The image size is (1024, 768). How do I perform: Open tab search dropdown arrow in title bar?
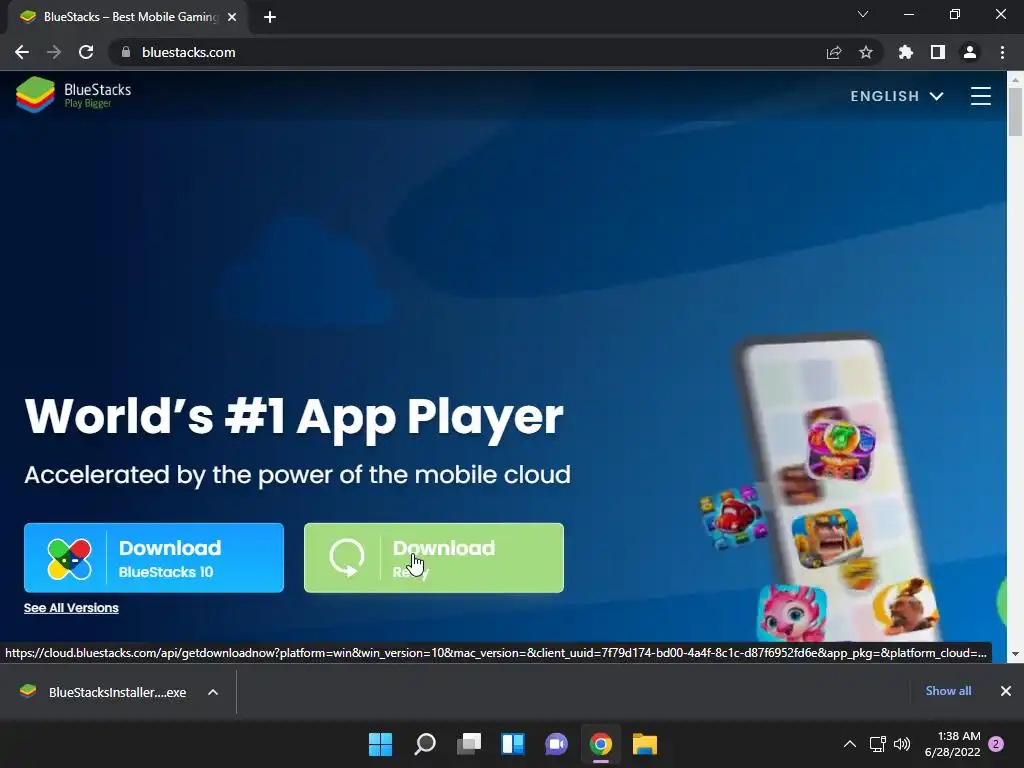(x=863, y=14)
